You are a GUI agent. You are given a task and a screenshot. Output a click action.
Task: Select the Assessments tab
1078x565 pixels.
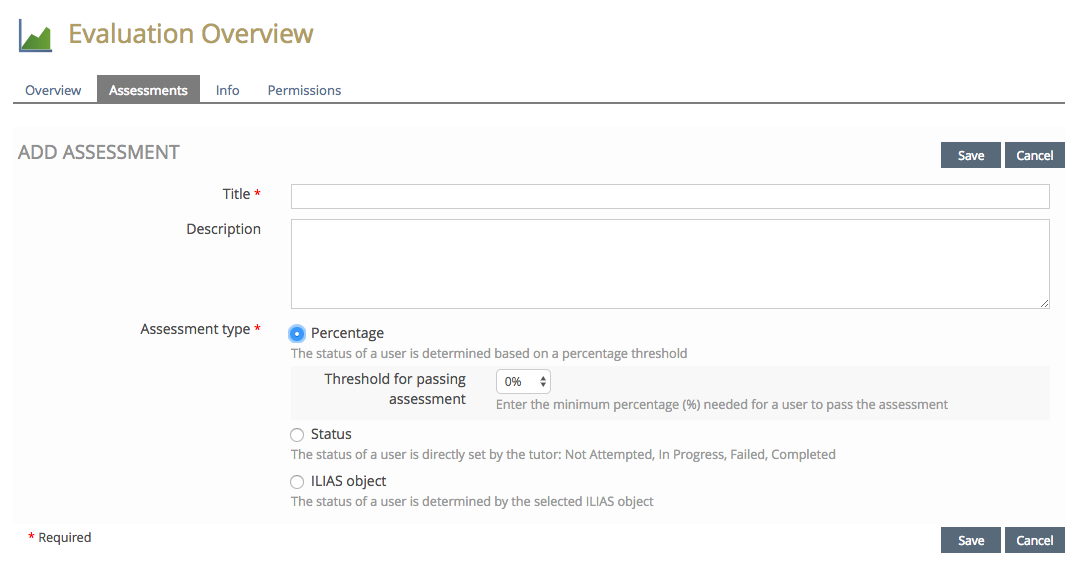(148, 90)
